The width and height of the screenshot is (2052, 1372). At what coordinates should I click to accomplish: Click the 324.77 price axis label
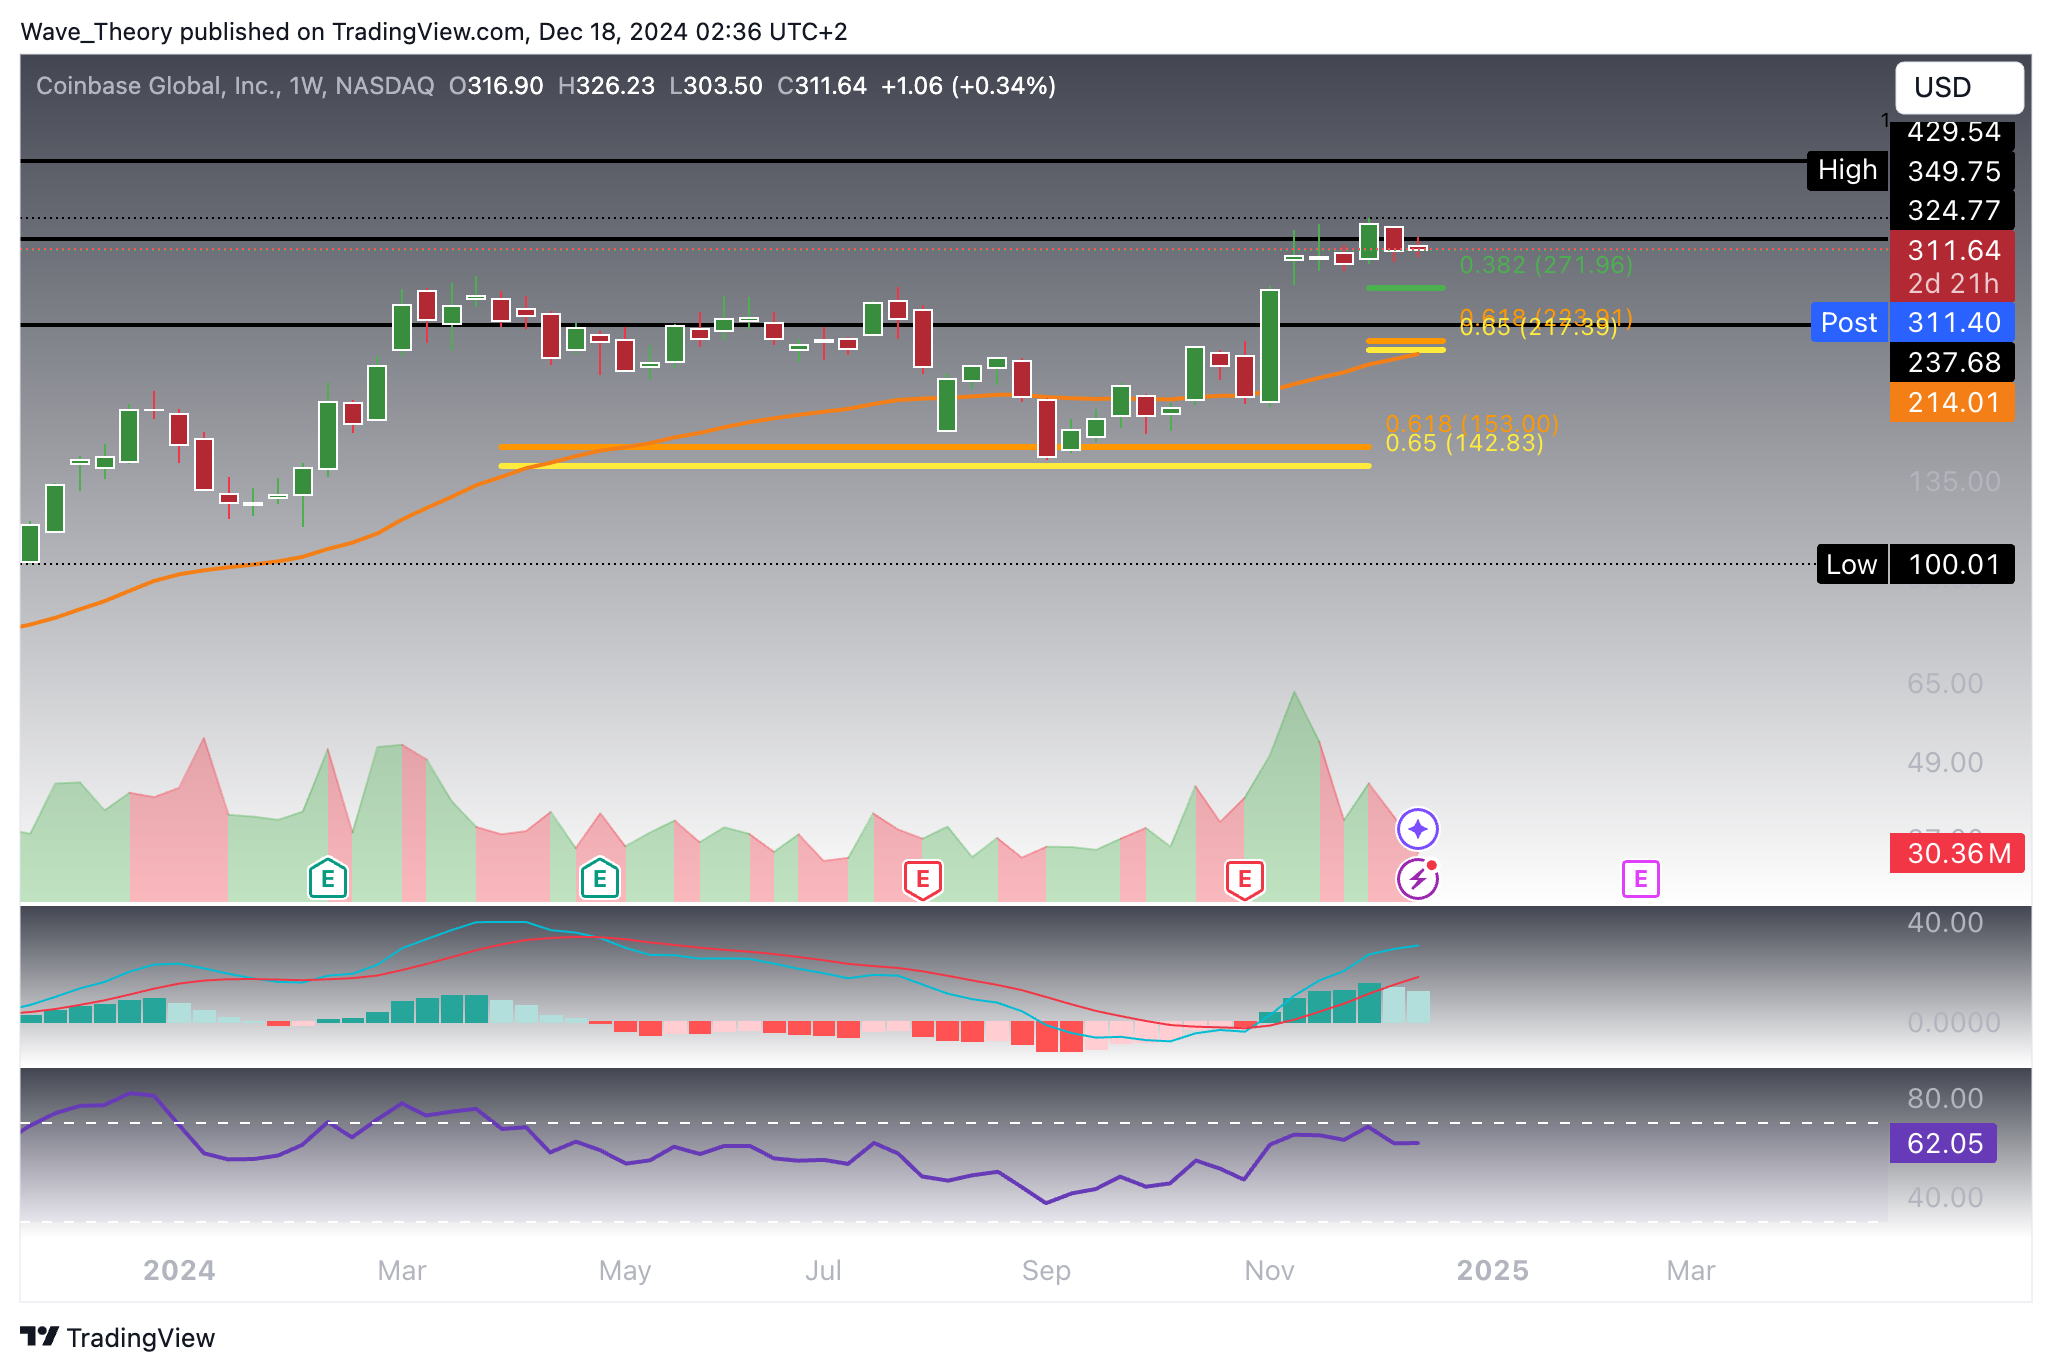tap(1953, 210)
